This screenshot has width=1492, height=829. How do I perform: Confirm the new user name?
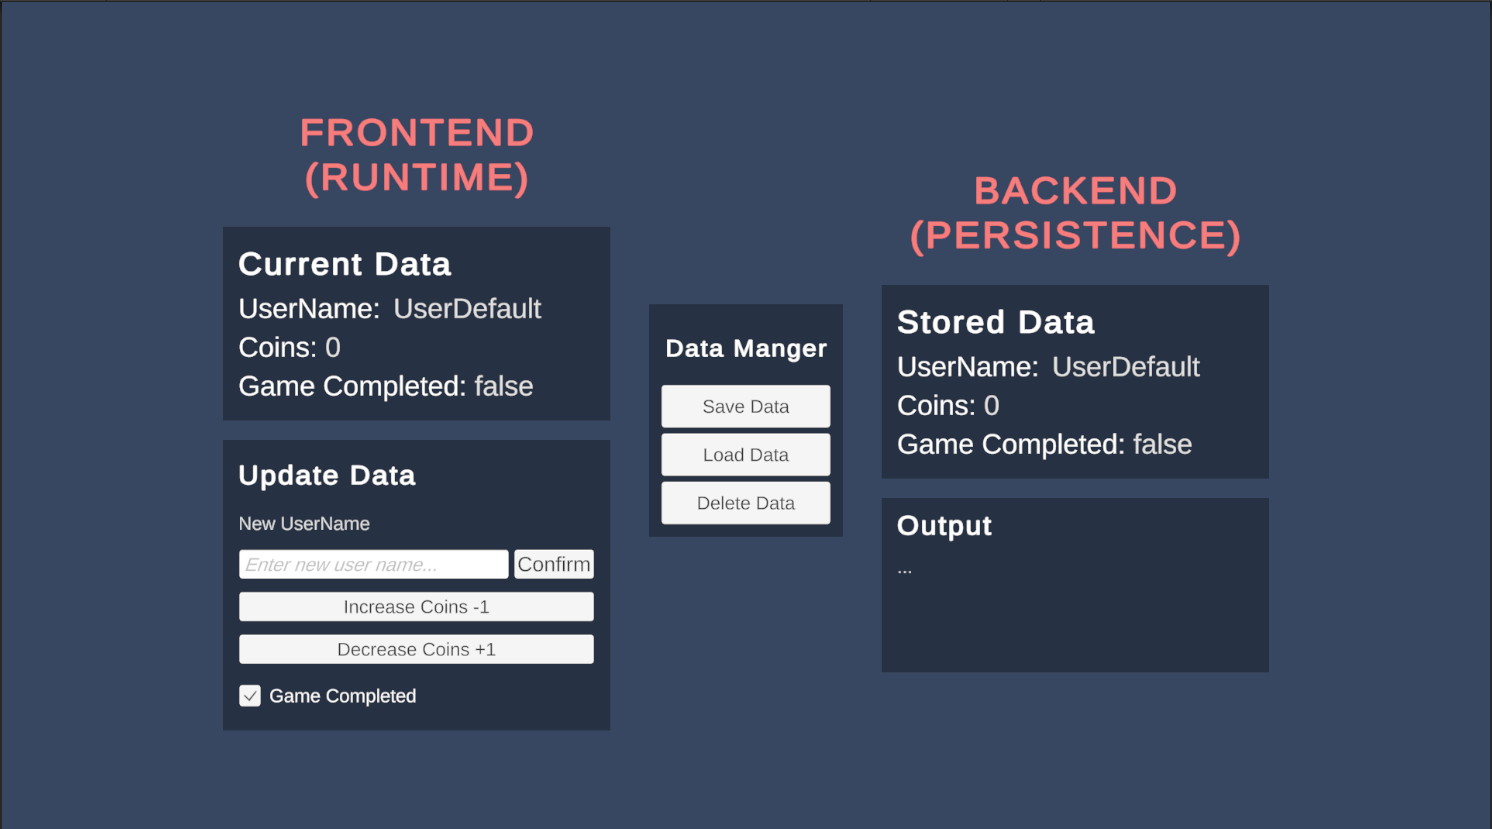click(x=554, y=564)
